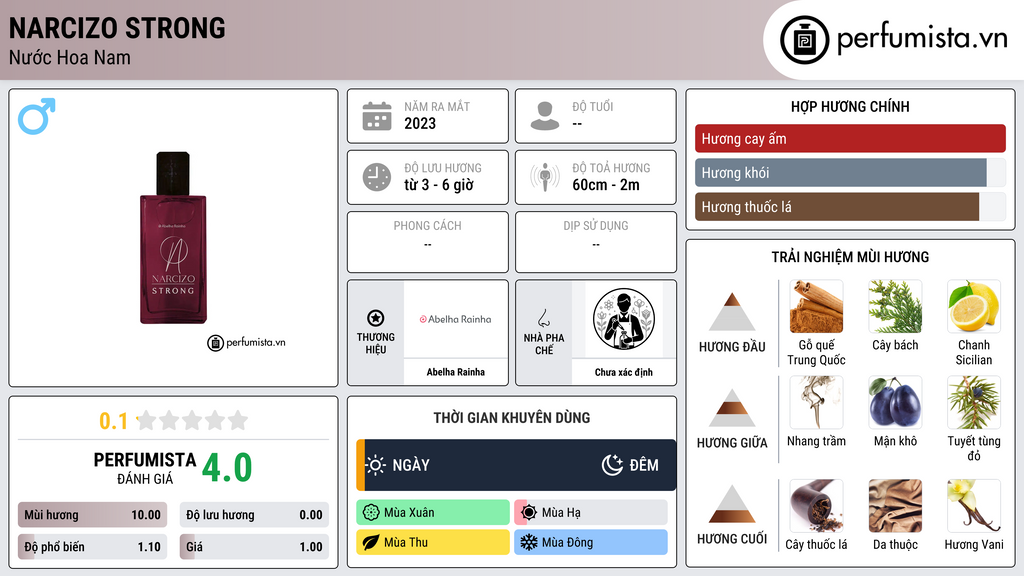Click the 60cm - 2m sillage value
Viewport: 1024px width, 576px height.
point(606,185)
